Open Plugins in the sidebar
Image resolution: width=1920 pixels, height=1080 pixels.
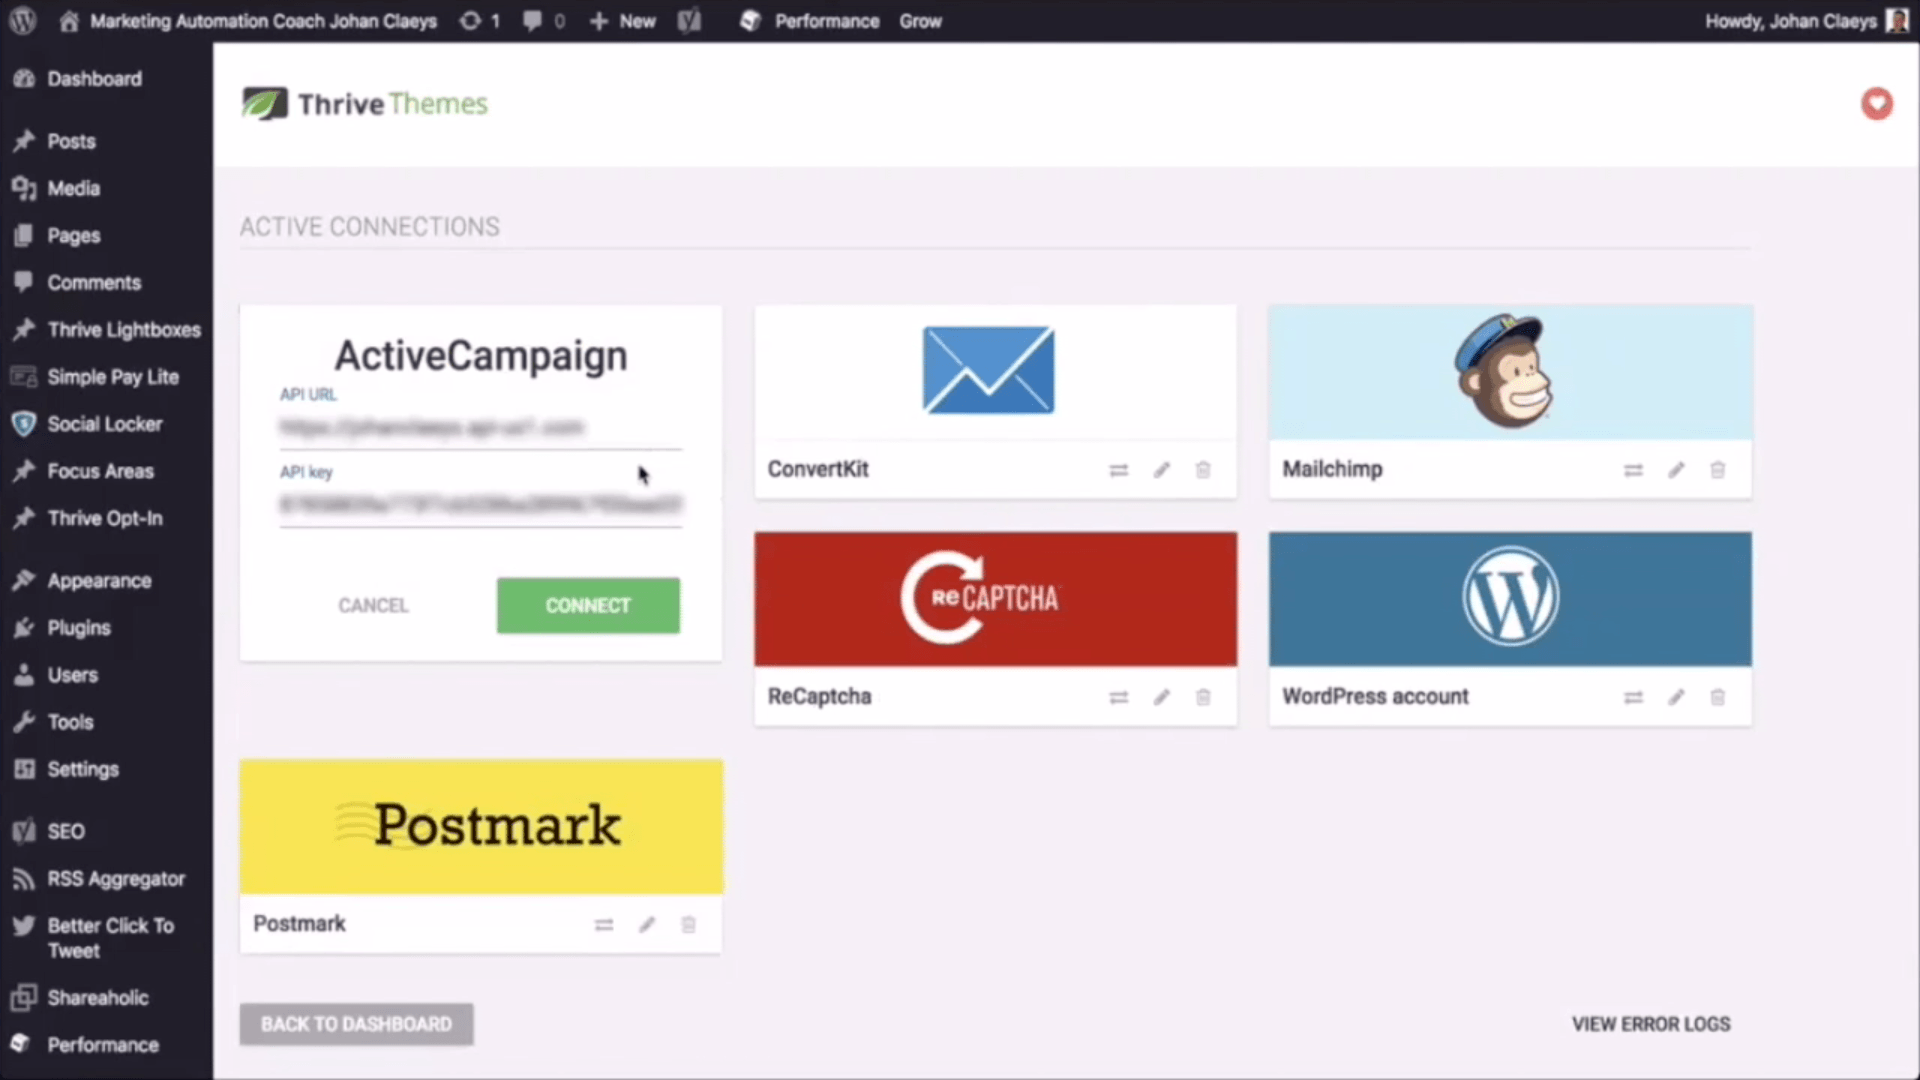coord(78,628)
